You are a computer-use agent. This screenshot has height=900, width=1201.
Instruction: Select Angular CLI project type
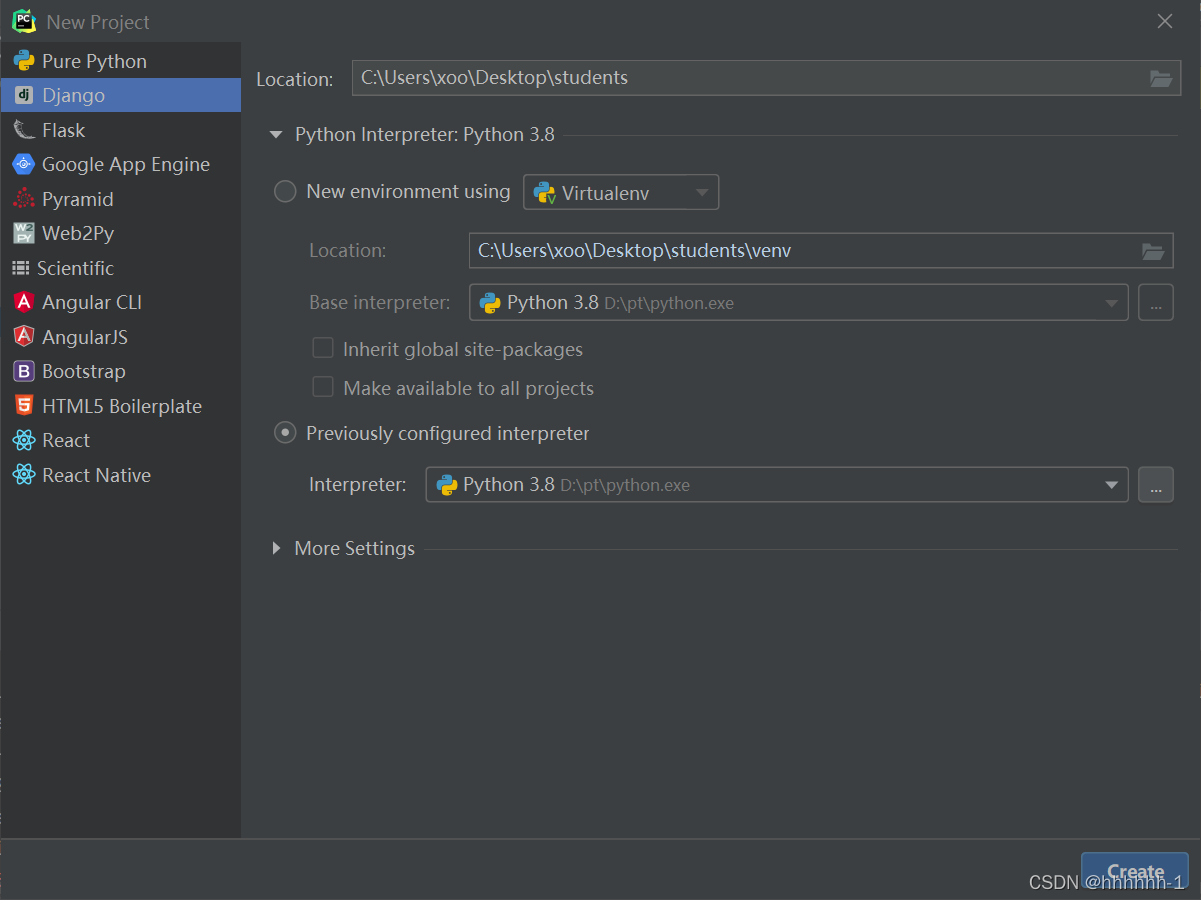pos(120,302)
